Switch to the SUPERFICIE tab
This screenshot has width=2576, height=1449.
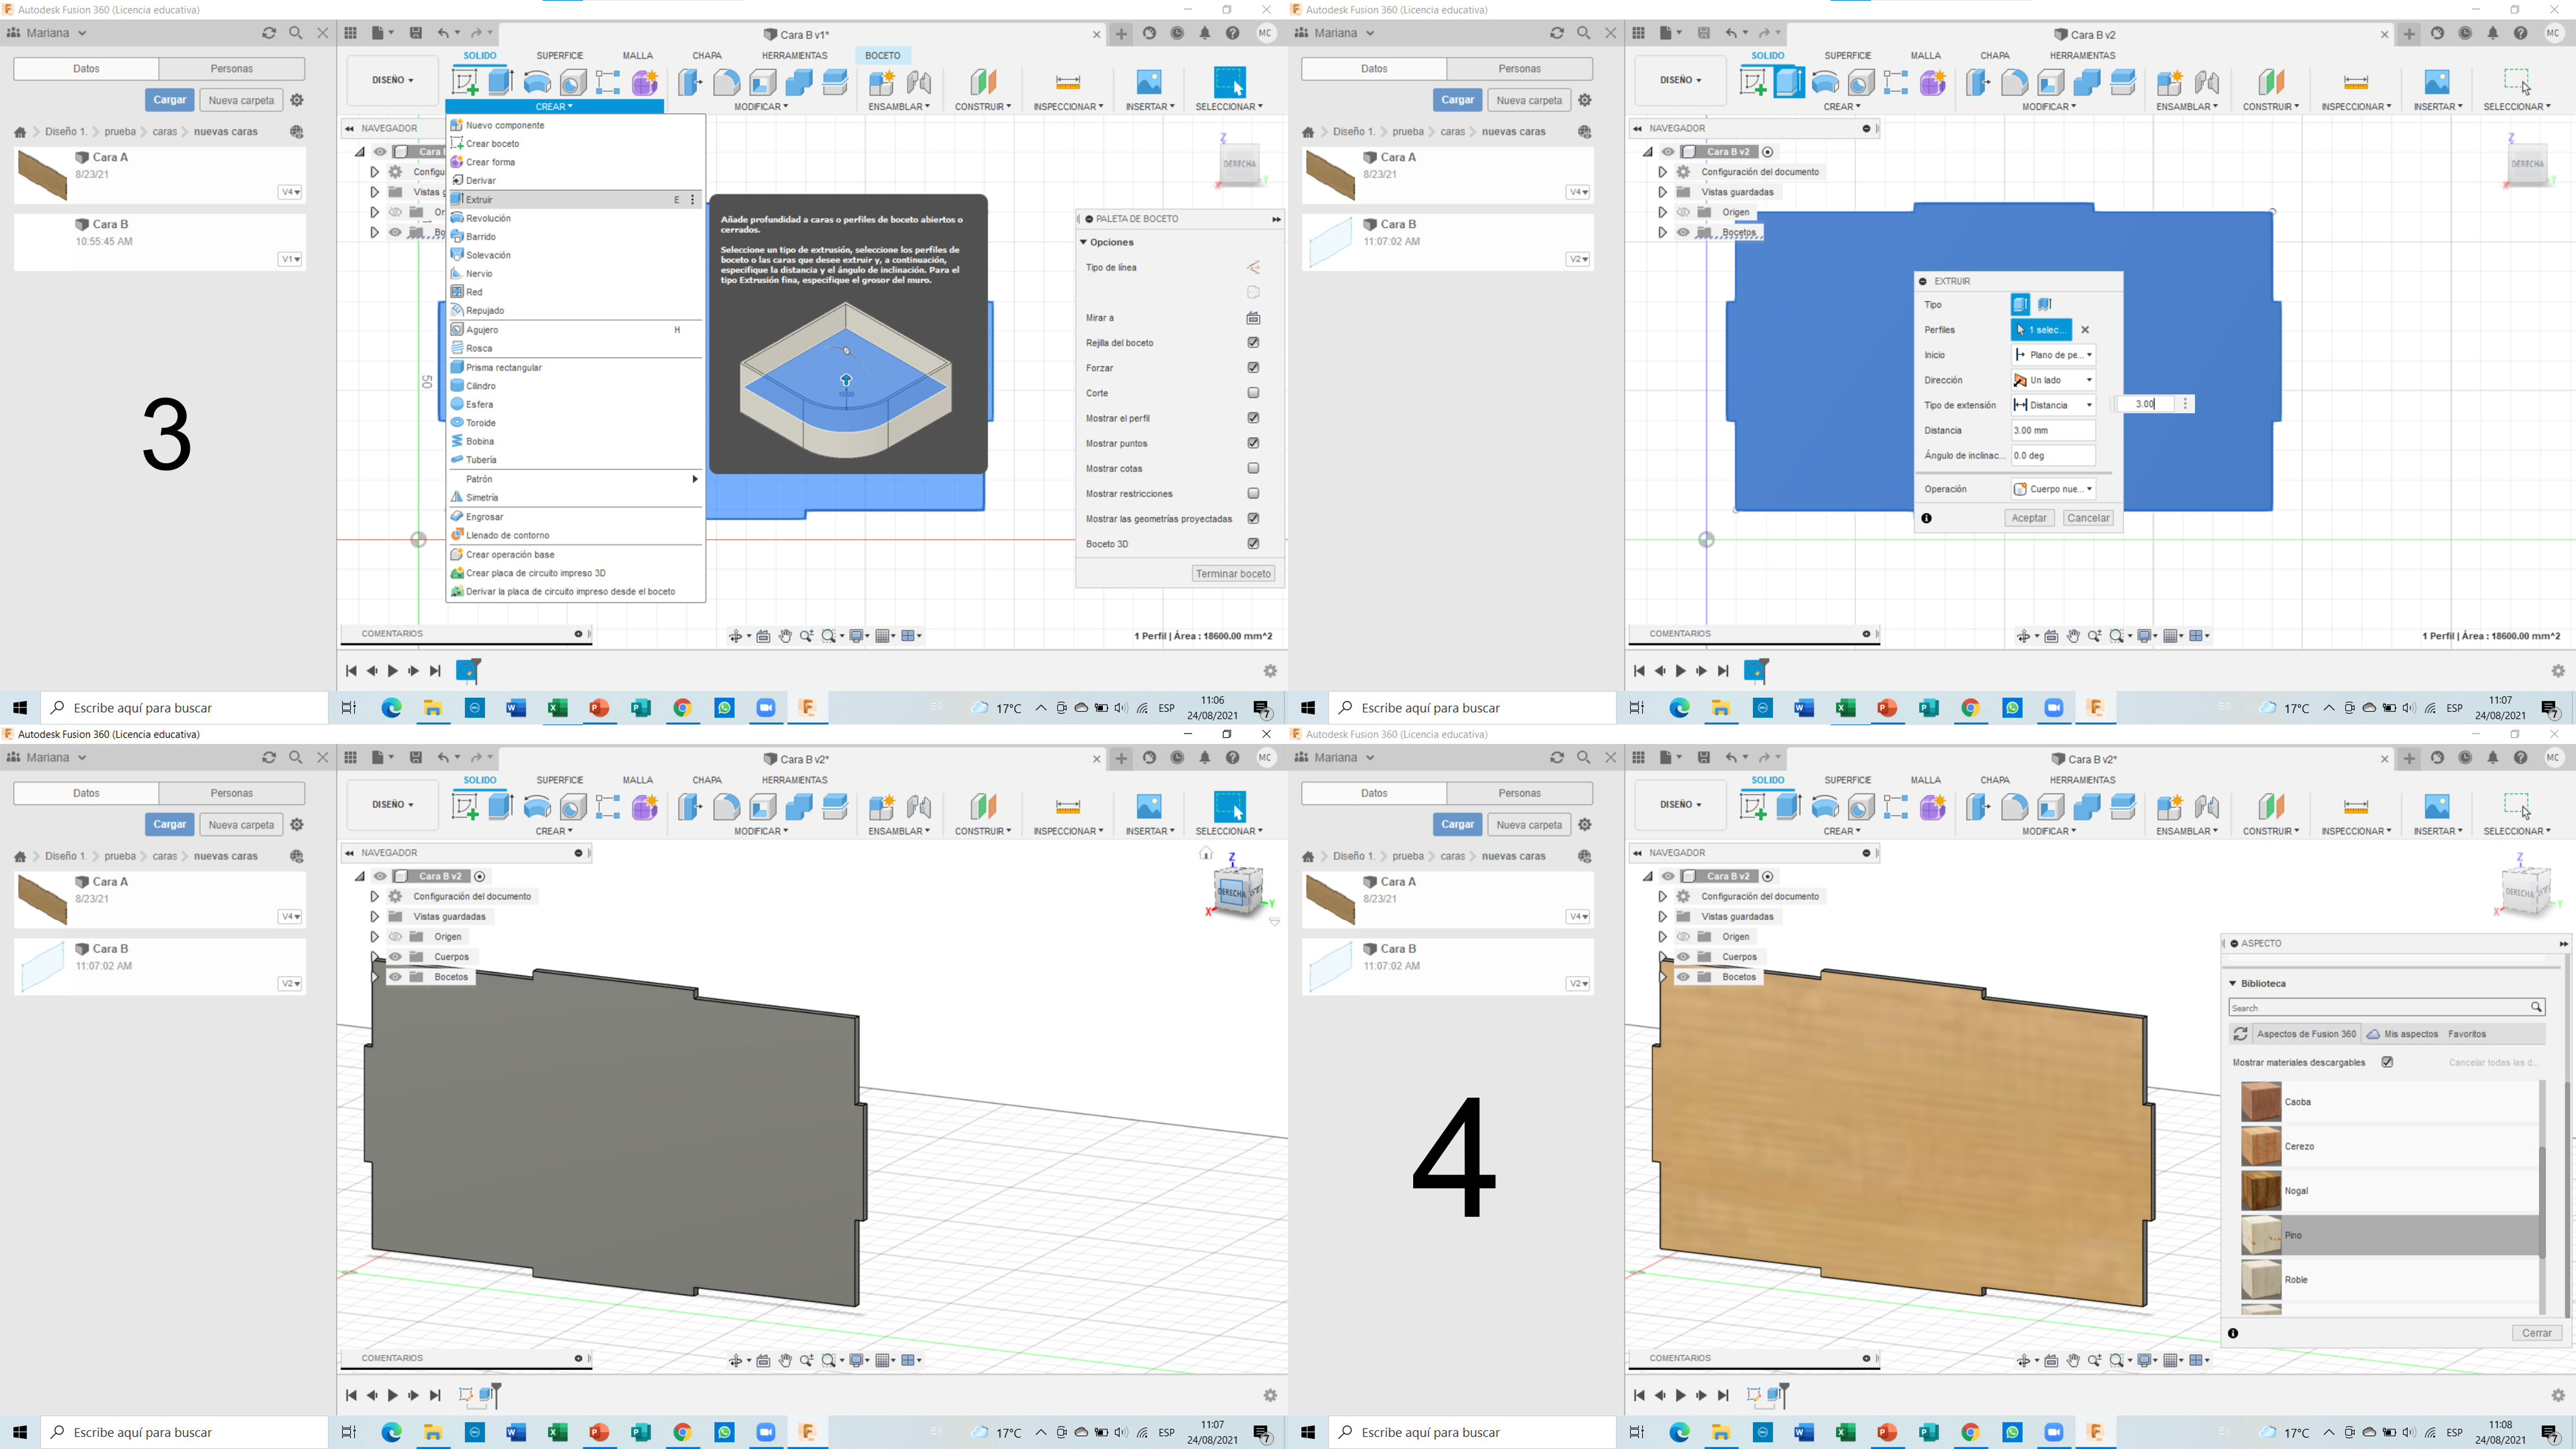(559, 55)
